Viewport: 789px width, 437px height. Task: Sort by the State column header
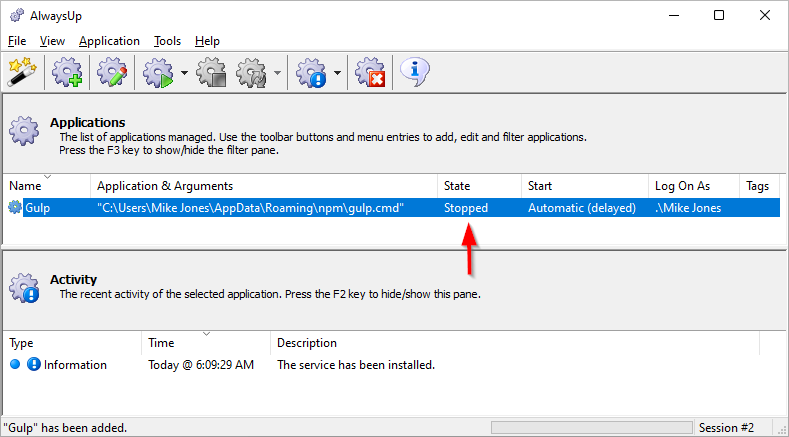point(480,186)
